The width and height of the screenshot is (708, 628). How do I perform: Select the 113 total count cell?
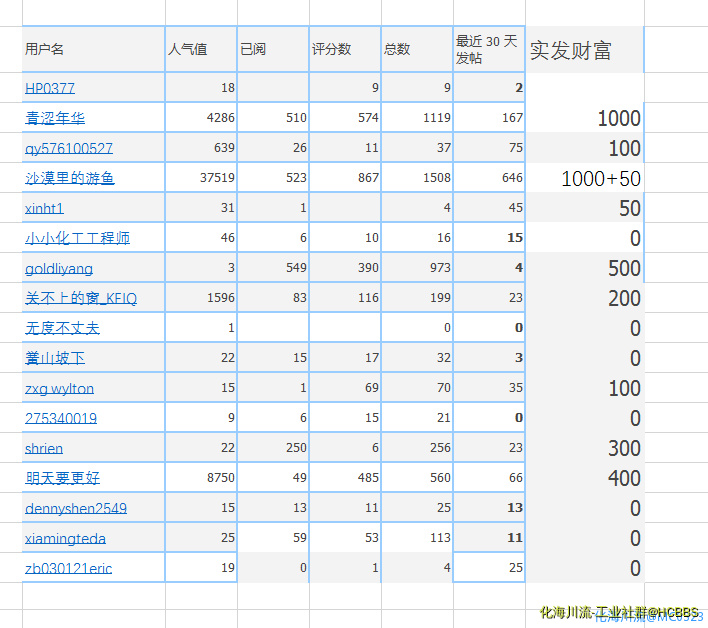tap(417, 537)
